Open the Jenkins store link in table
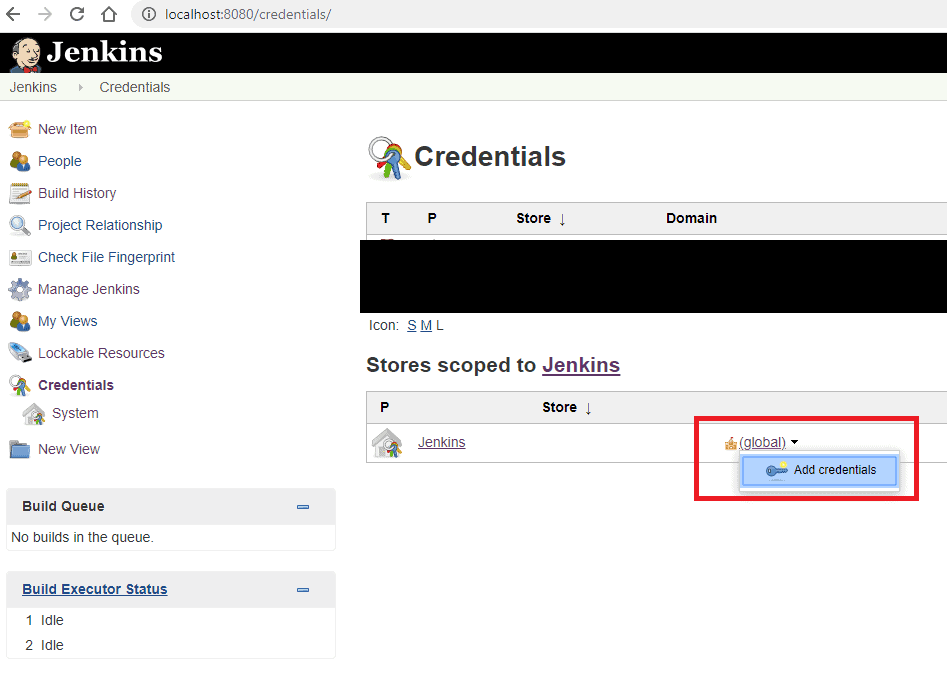The height and width of the screenshot is (683, 947). pyautogui.click(x=441, y=442)
